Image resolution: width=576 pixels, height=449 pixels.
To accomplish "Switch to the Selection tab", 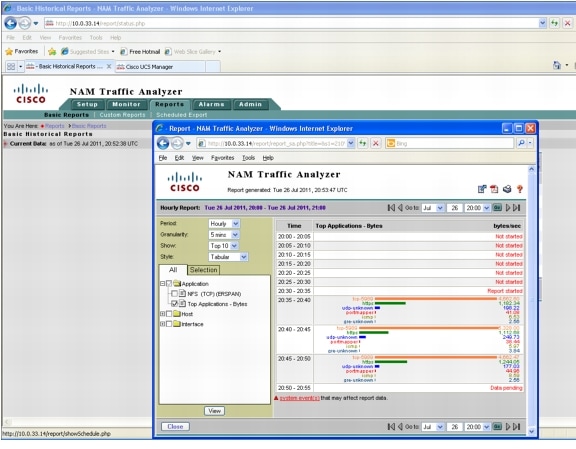I will [x=204, y=270].
